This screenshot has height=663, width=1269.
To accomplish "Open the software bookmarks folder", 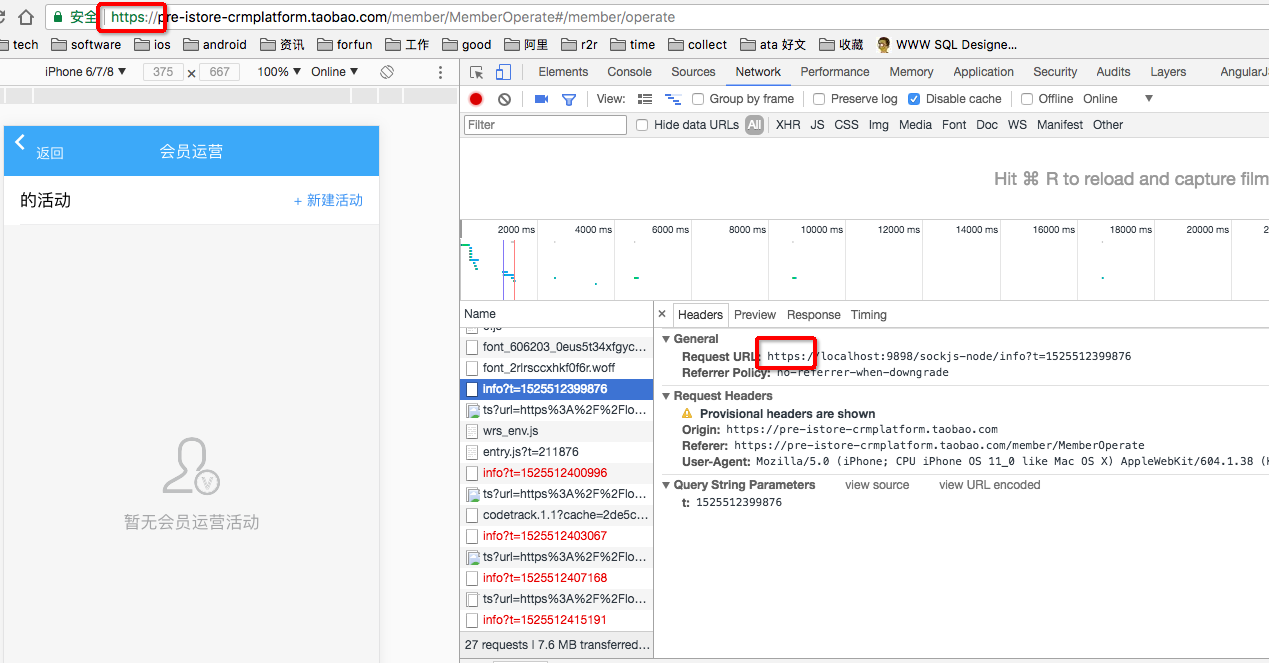I will [86, 44].
